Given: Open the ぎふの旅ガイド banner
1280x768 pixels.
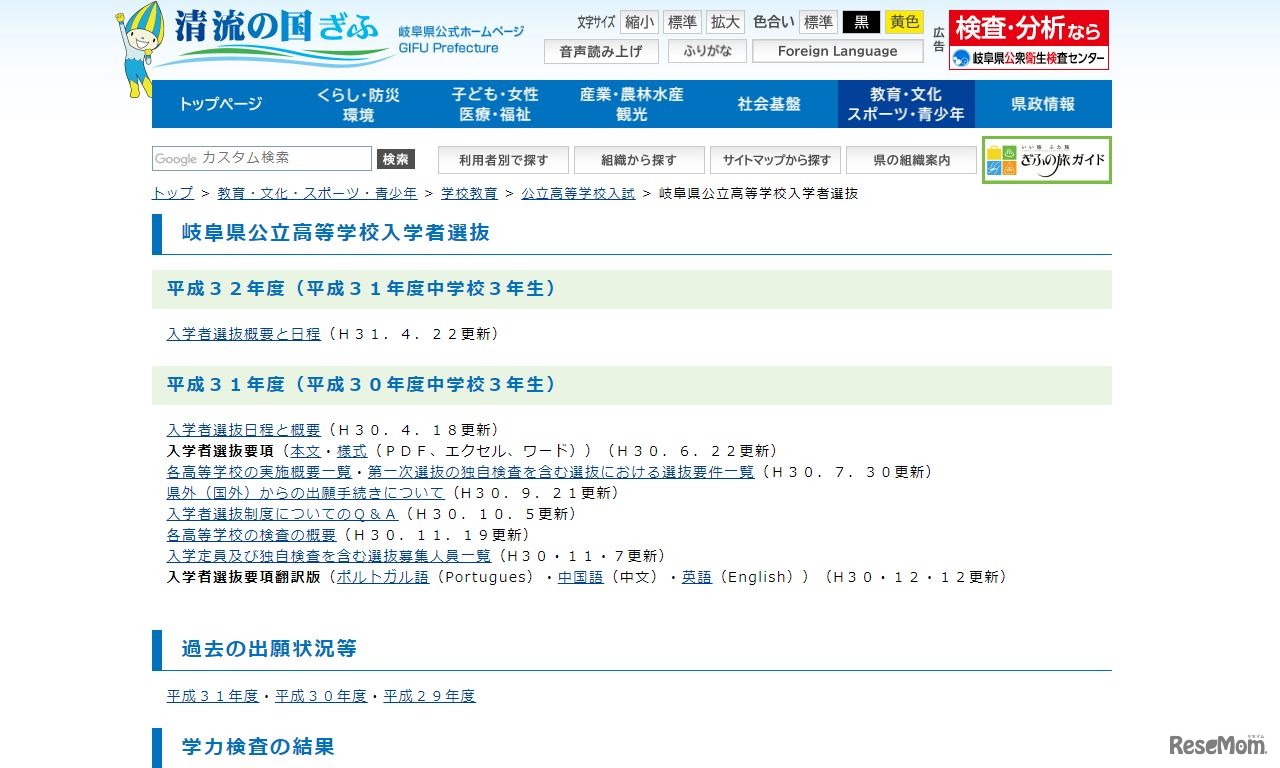Looking at the screenshot, I should [x=1046, y=159].
